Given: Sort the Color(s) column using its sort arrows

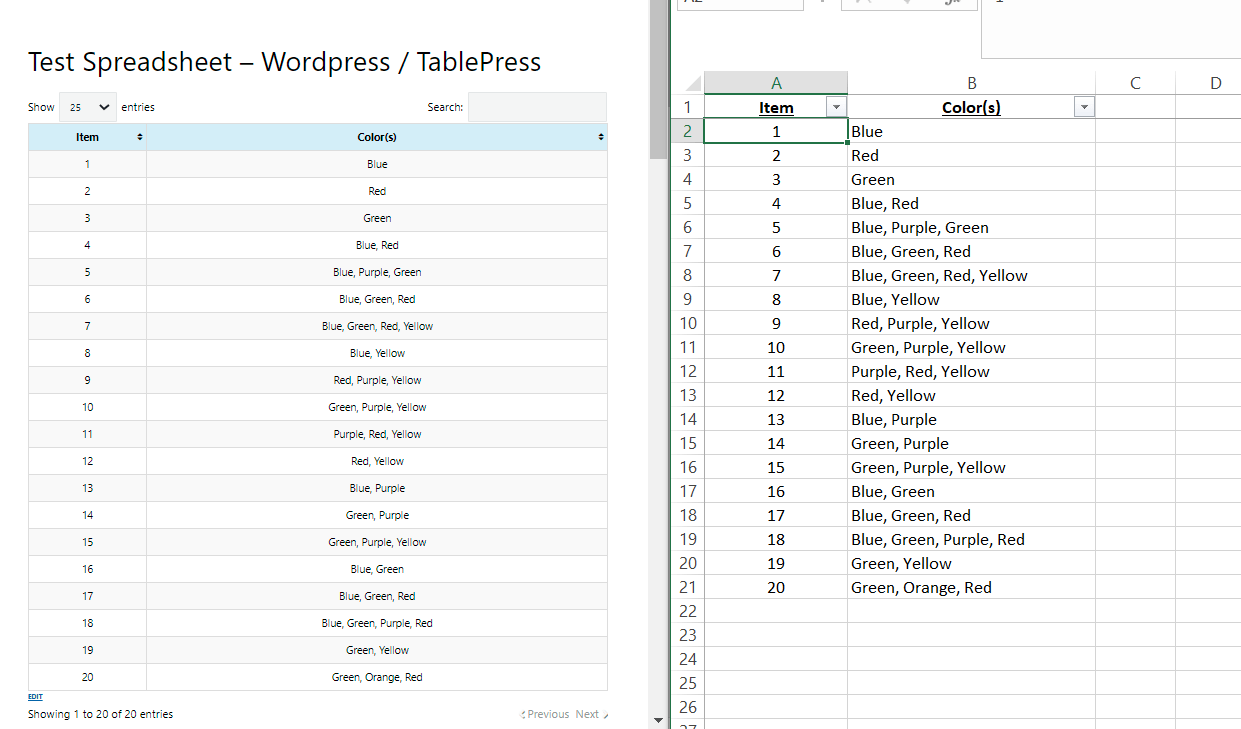Looking at the screenshot, I should point(599,137).
